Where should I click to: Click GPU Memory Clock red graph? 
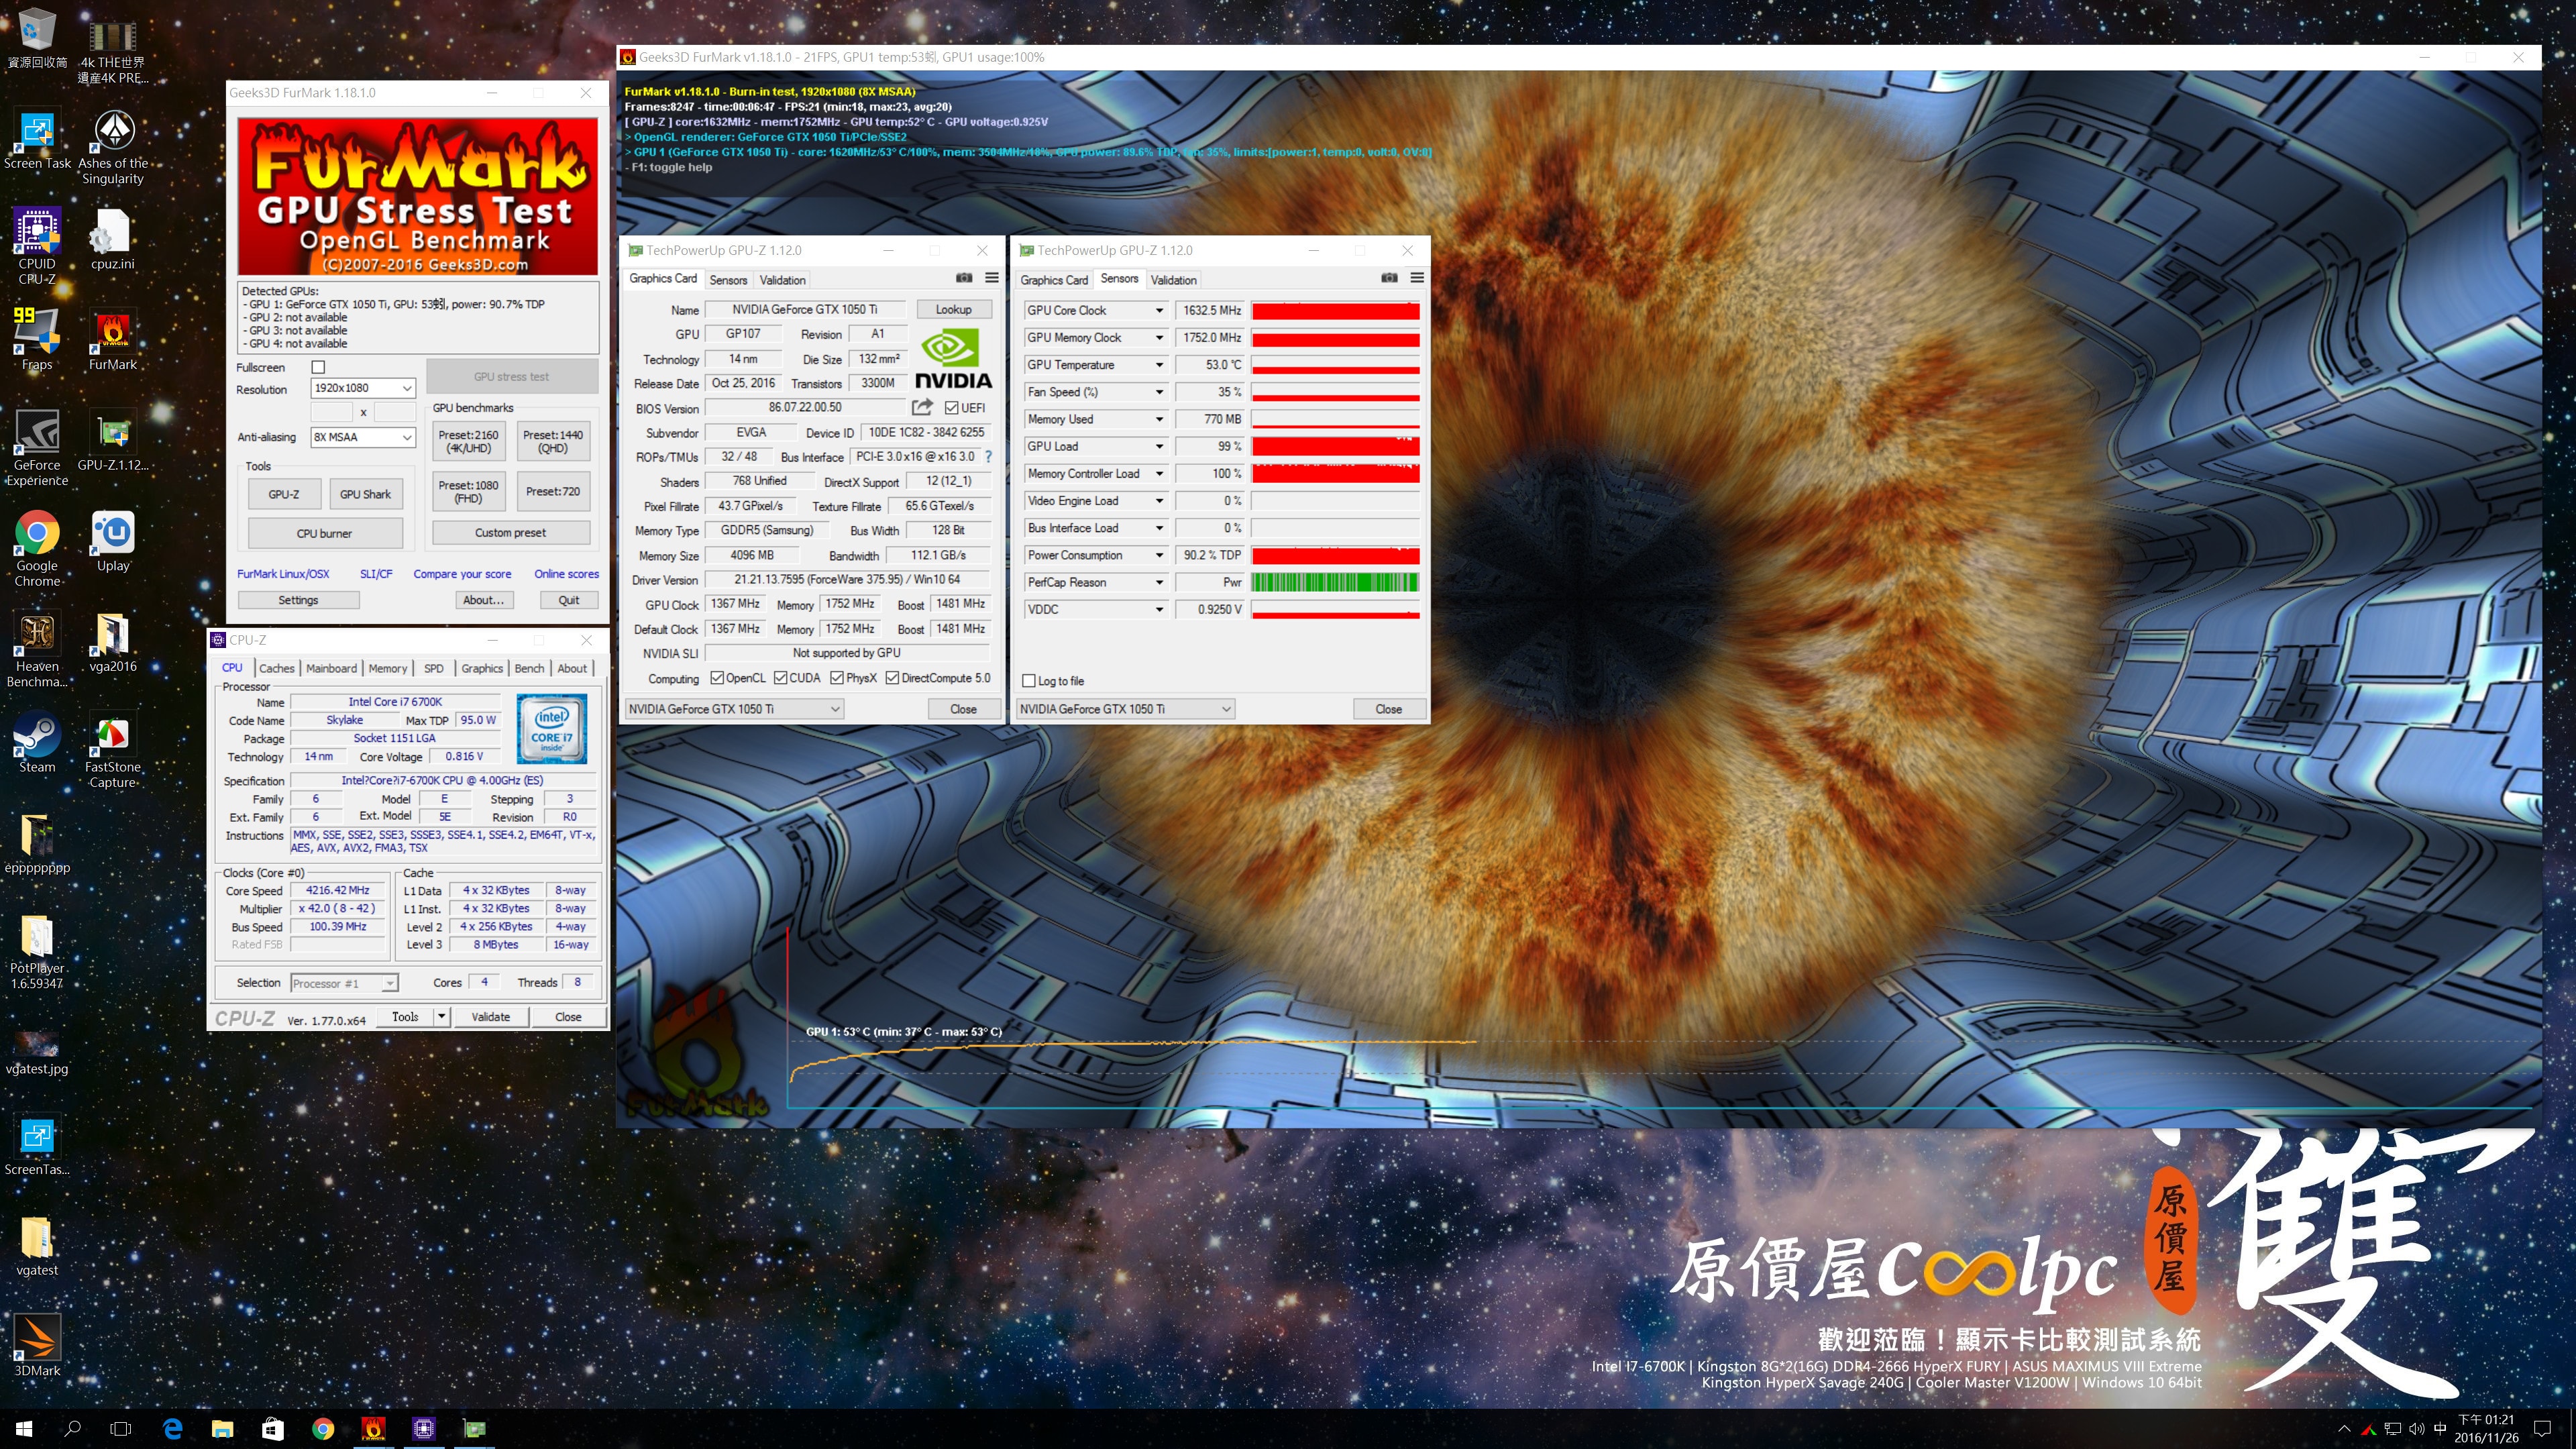[1335, 338]
